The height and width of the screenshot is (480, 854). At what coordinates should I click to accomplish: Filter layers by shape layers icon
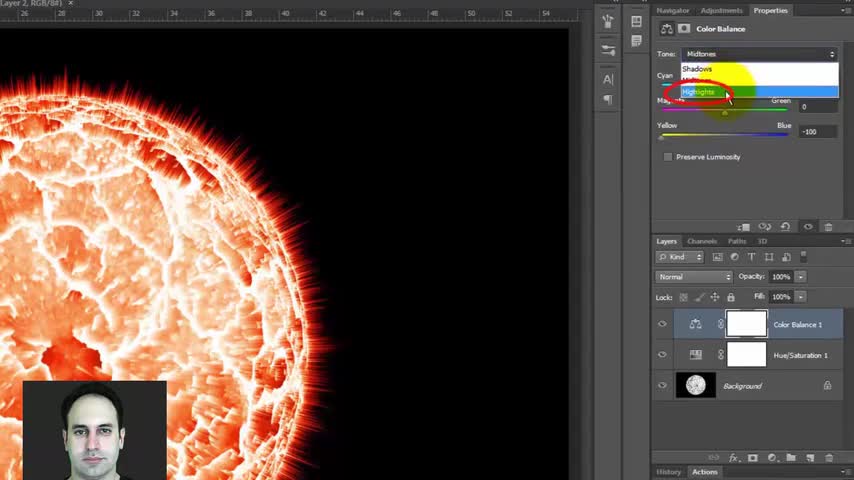[768, 257]
